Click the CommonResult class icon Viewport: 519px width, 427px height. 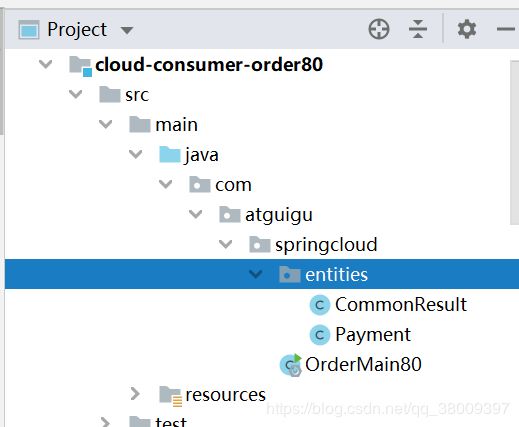(320, 305)
